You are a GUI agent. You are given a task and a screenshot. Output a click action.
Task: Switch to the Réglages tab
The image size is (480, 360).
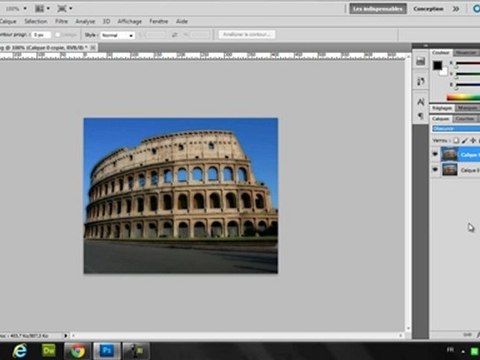pyautogui.click(x=442, y=108)
